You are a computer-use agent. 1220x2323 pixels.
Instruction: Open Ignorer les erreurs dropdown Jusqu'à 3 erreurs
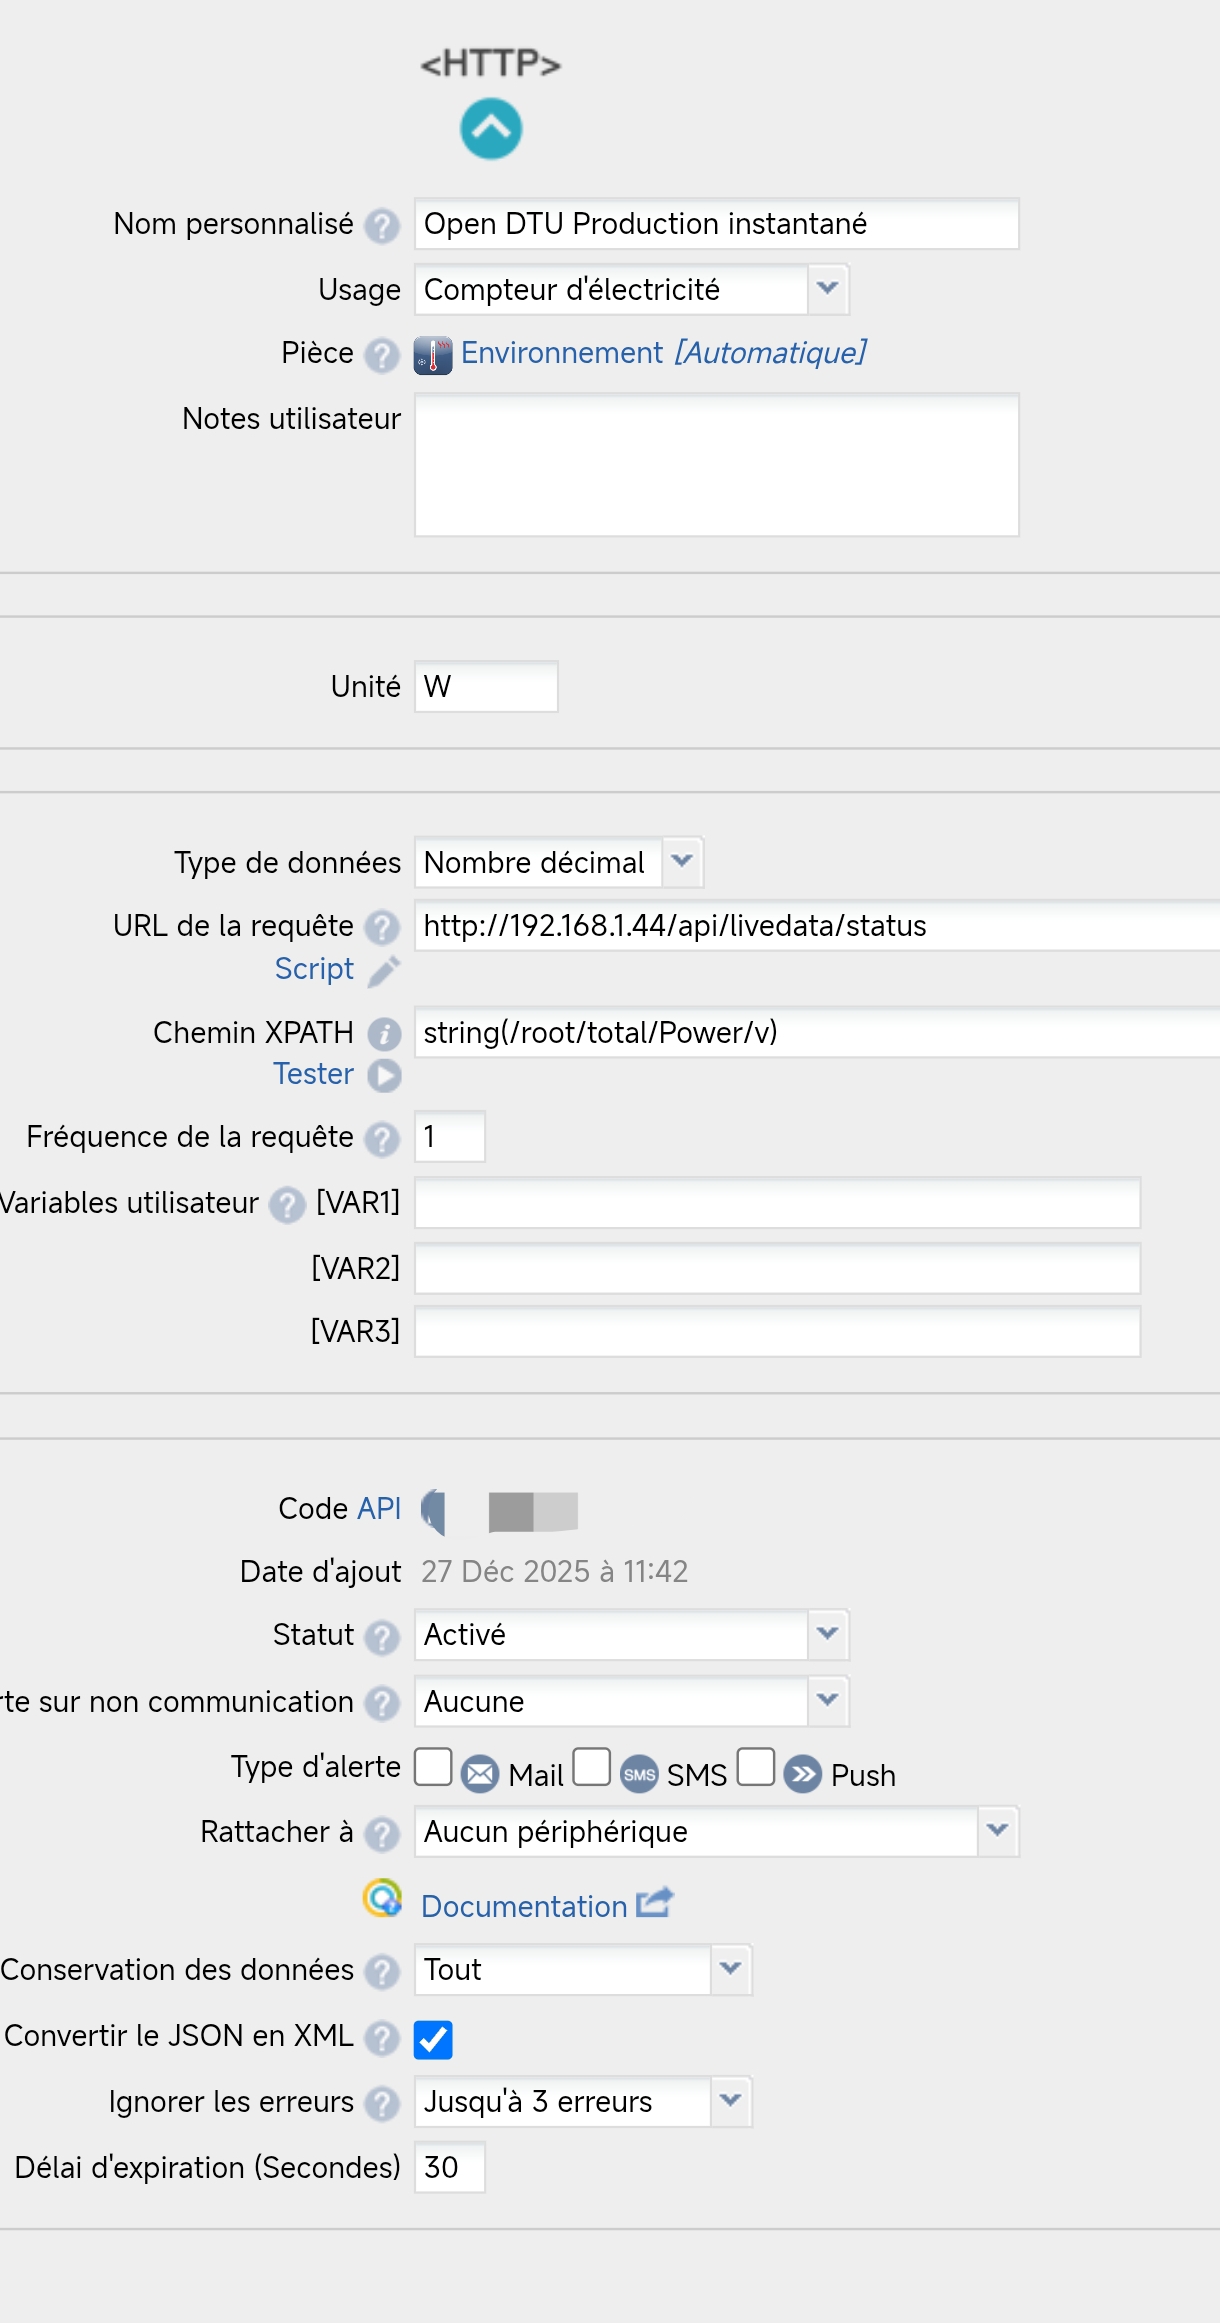(583, 2101)
